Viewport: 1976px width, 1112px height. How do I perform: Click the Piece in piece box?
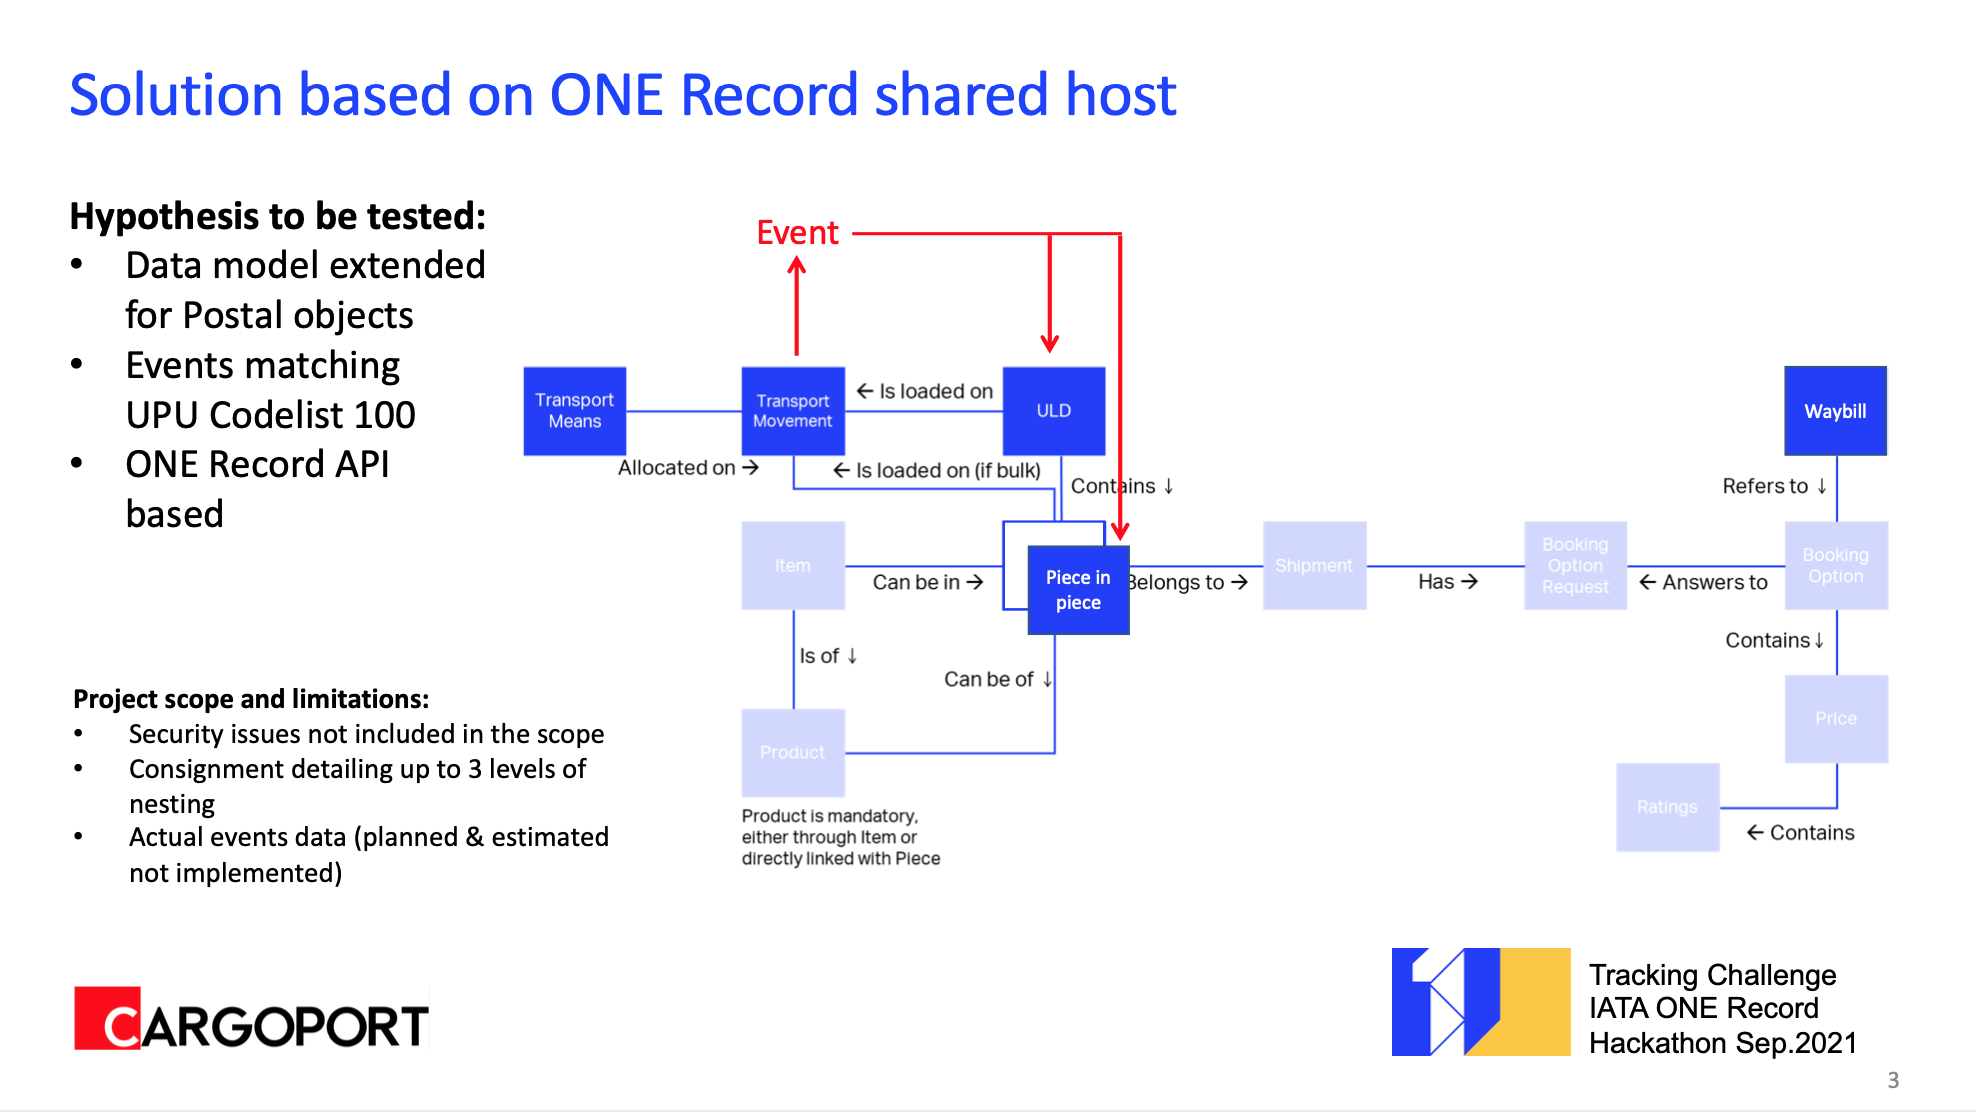pos(1078,590)
